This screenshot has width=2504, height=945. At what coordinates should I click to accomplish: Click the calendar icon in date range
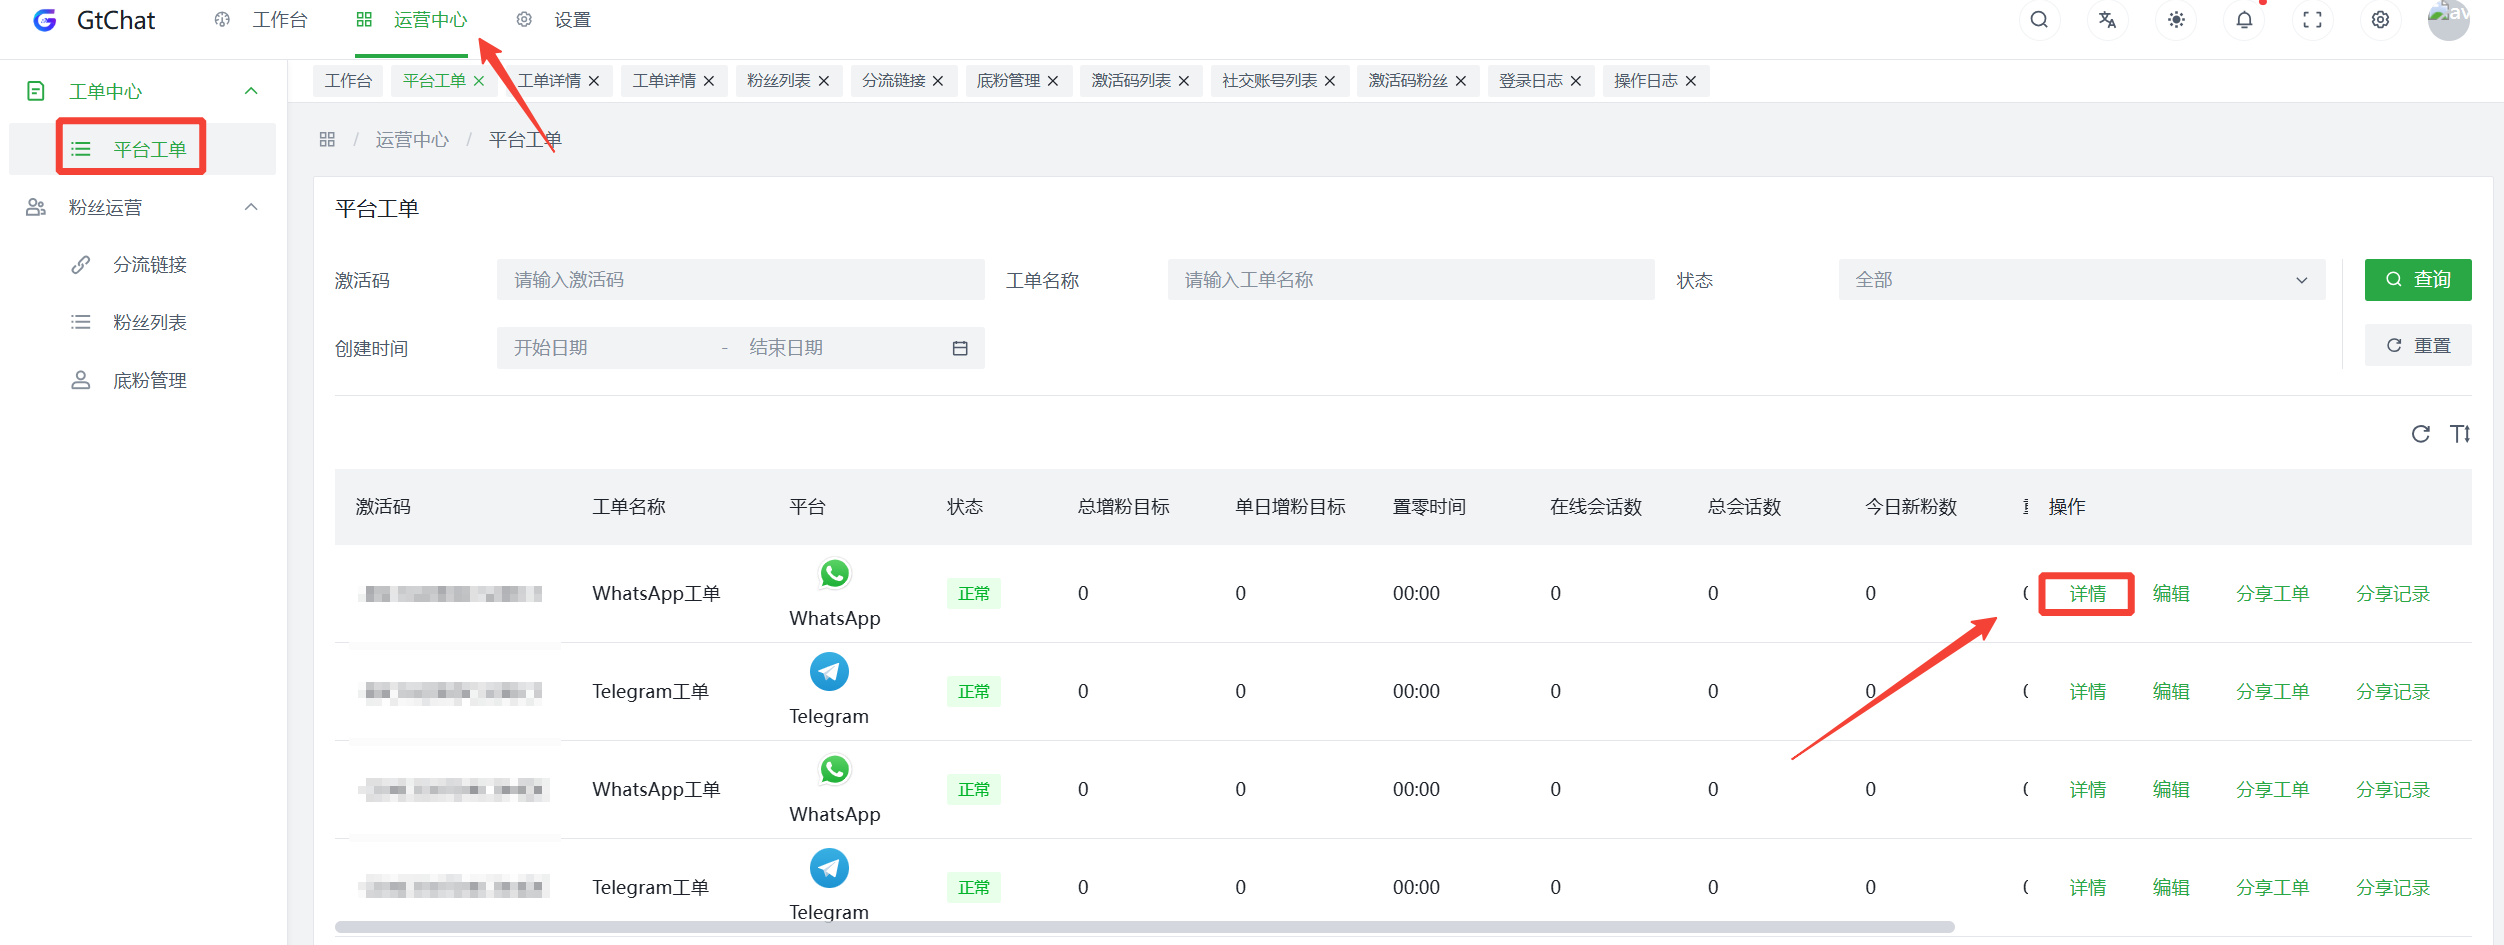(960, 348)
